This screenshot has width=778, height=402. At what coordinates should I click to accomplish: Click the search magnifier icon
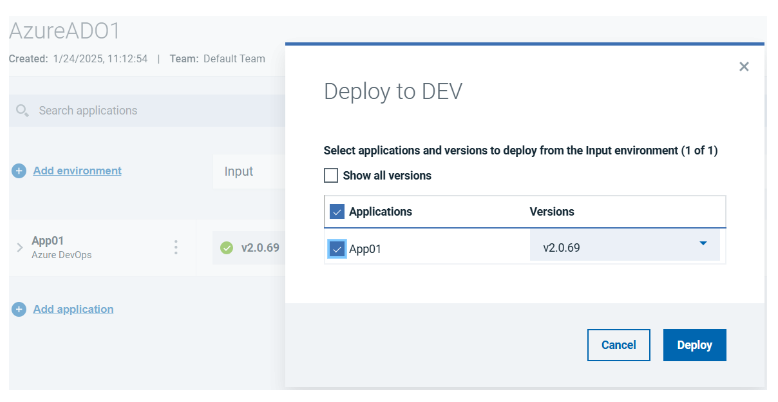tap(22, 110)
